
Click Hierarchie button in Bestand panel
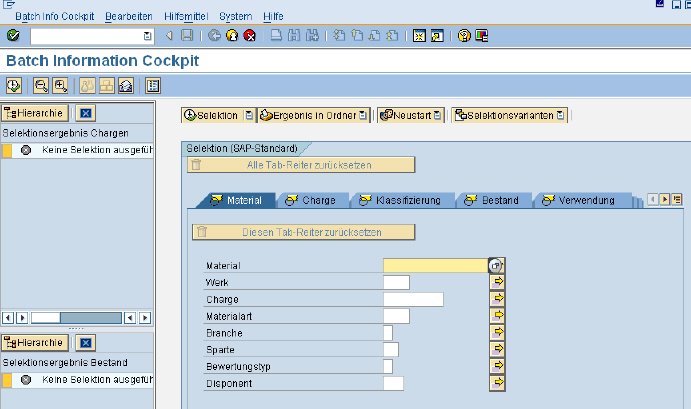point(35,343)
